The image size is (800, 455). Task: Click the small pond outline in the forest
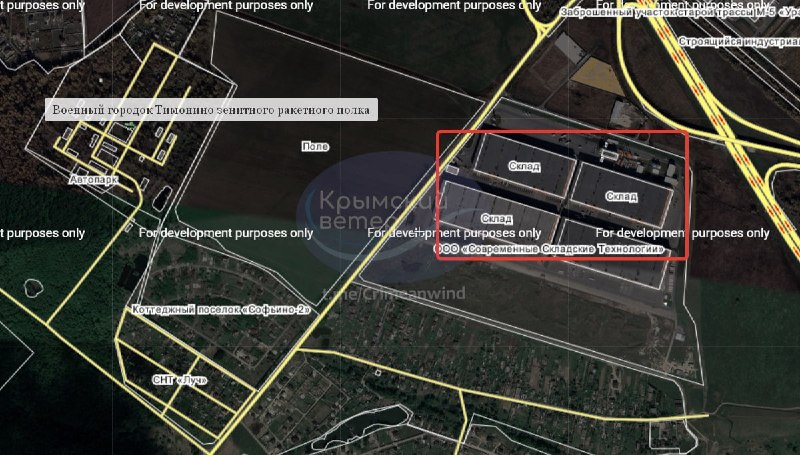pos(33,288)
